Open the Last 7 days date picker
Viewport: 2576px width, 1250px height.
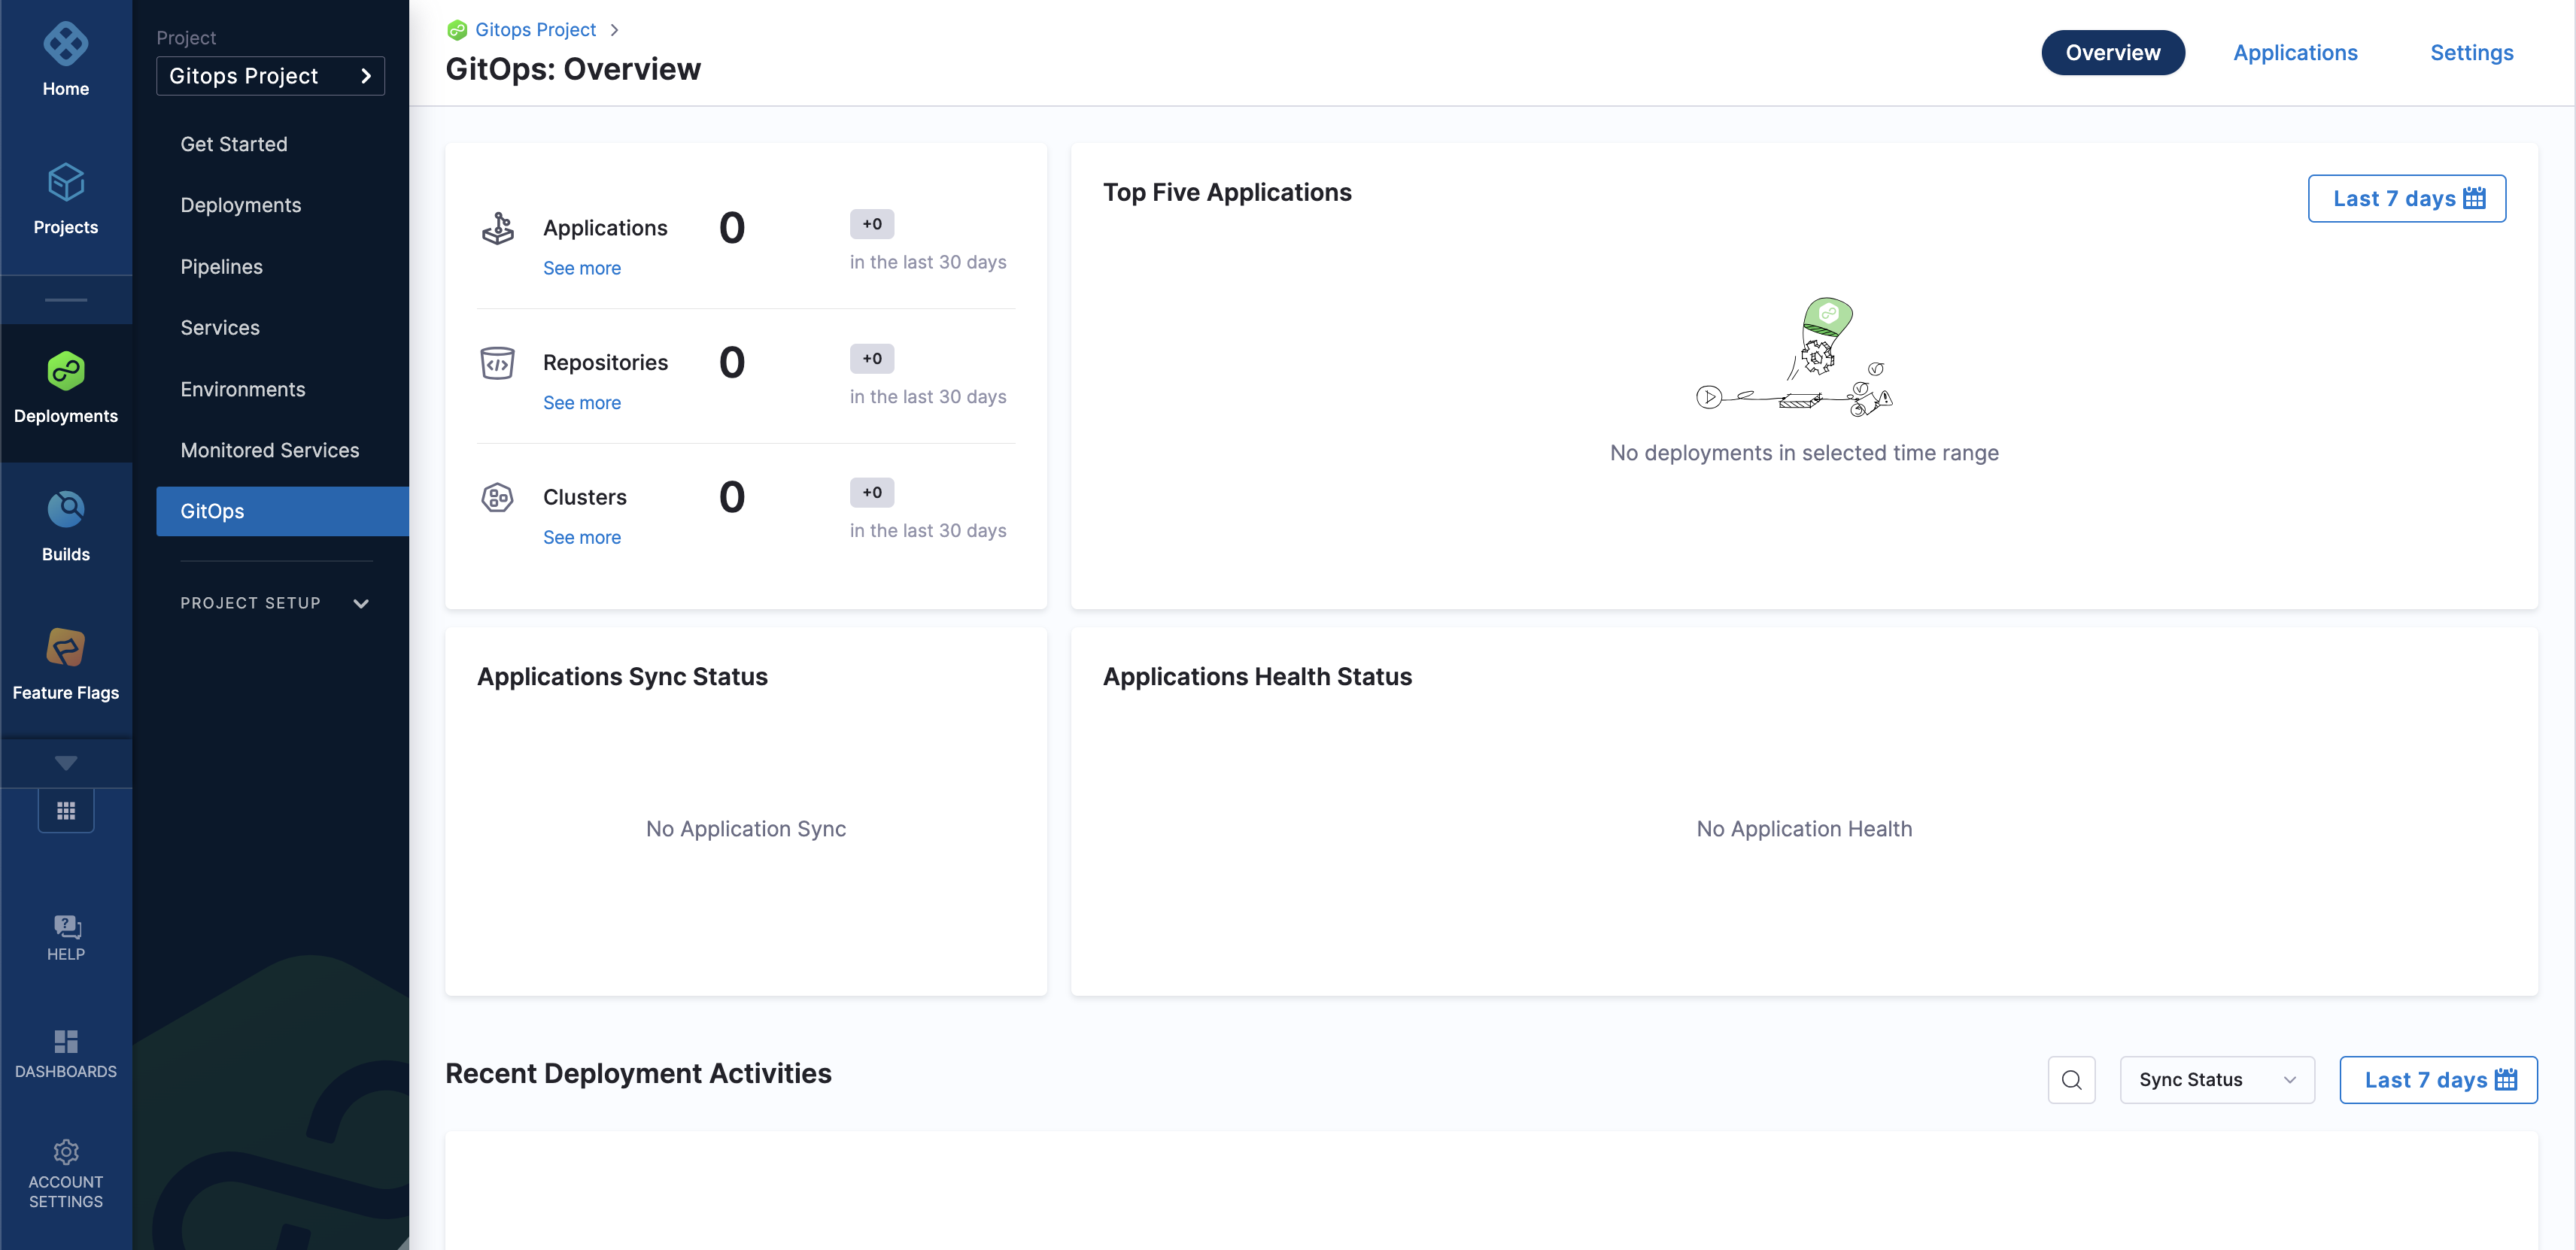(x=2407, y=198)
